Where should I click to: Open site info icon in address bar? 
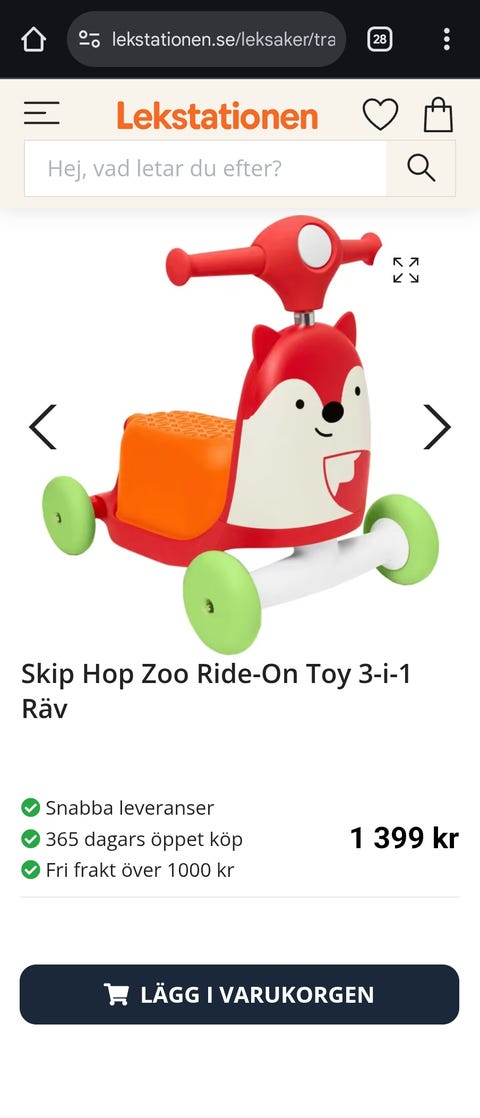89,39
